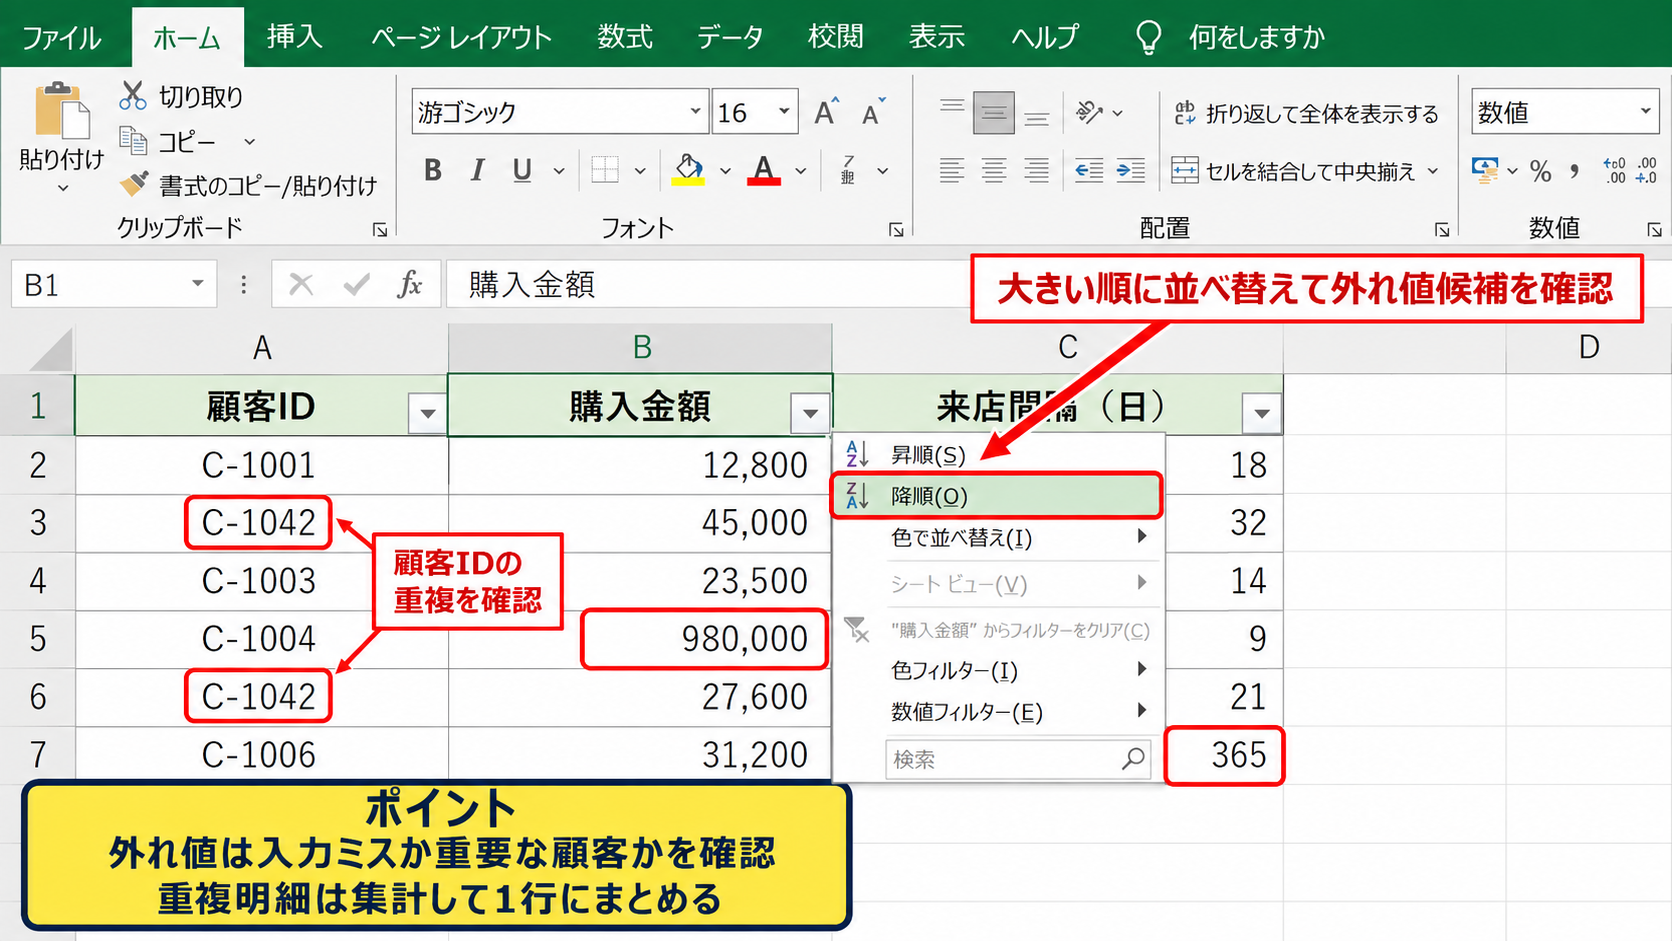Image resolution: width=1672 pixels, height=941 pixels.
Task: Click Merge and Center (セルを結合して中央揃え)
Action: coord(1295,171)
